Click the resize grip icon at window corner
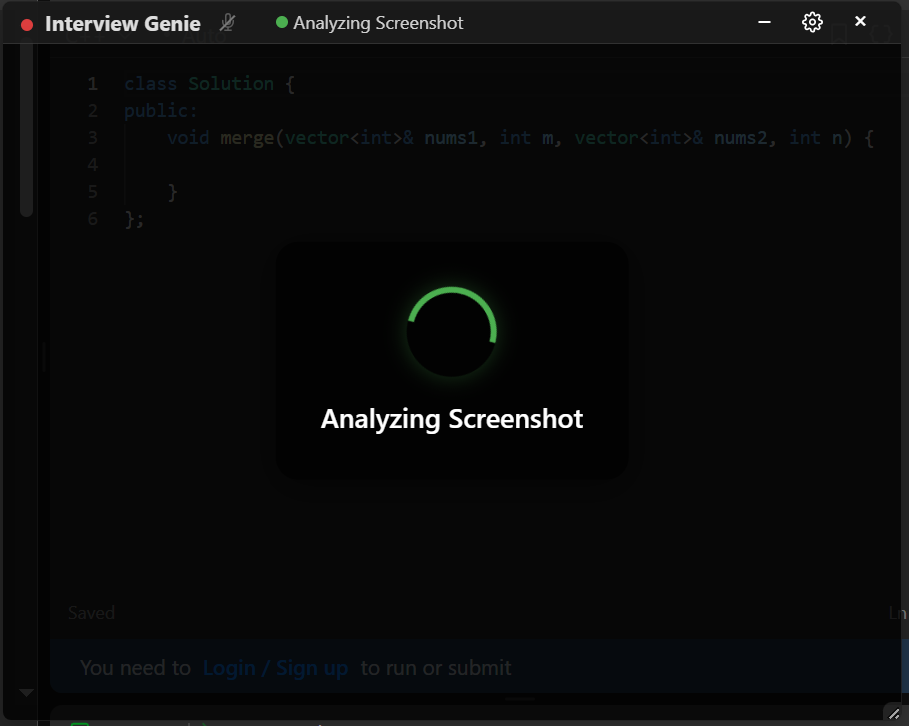Viewport: 909px width, 726px height. coord(895,714)
